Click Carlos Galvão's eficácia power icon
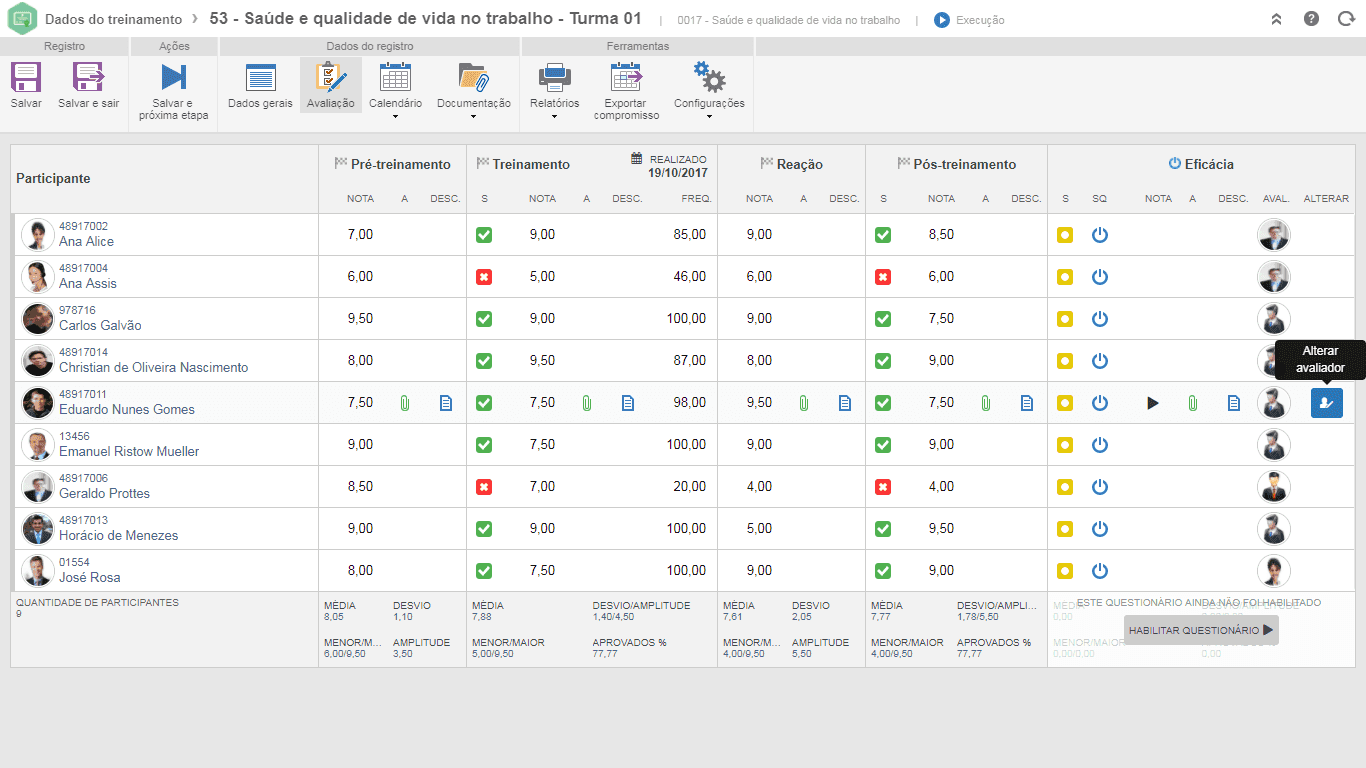Image resolution: width=1366 pixels, height=768 pixels. pyautogui.click(x=1100, y=319)
